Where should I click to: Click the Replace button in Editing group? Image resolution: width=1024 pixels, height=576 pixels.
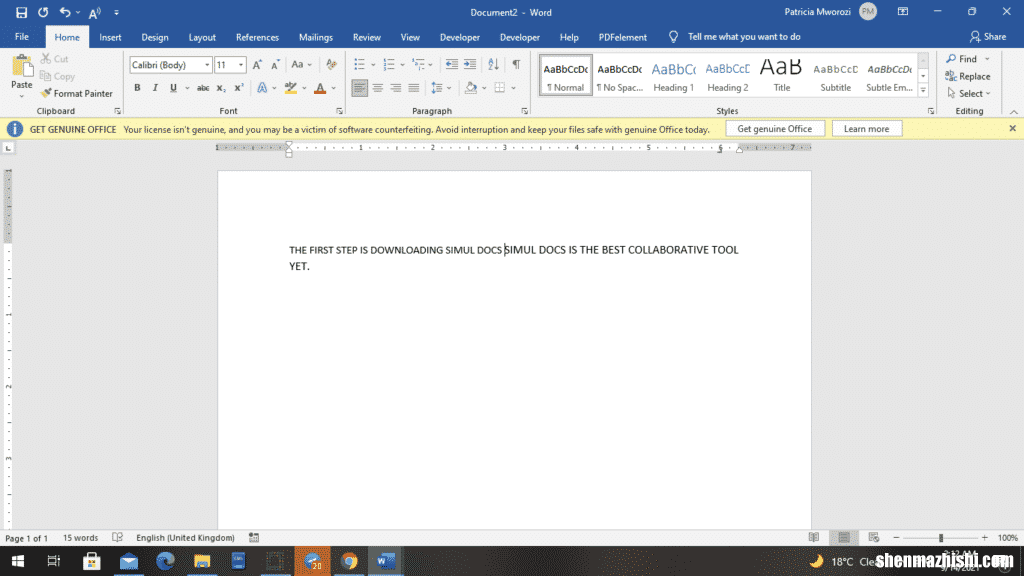tap(968, 76)
